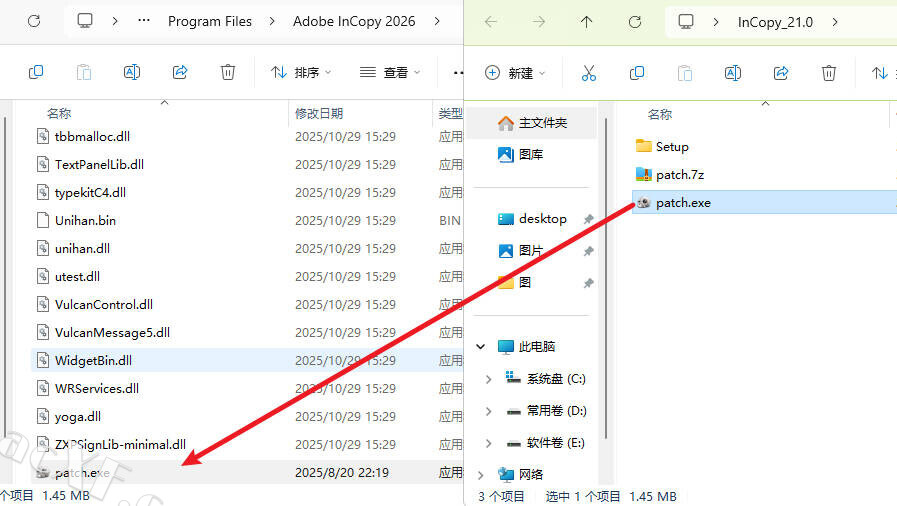
Task: Click the Delete icon in the left window toolbar
Action: pos(228,72)
